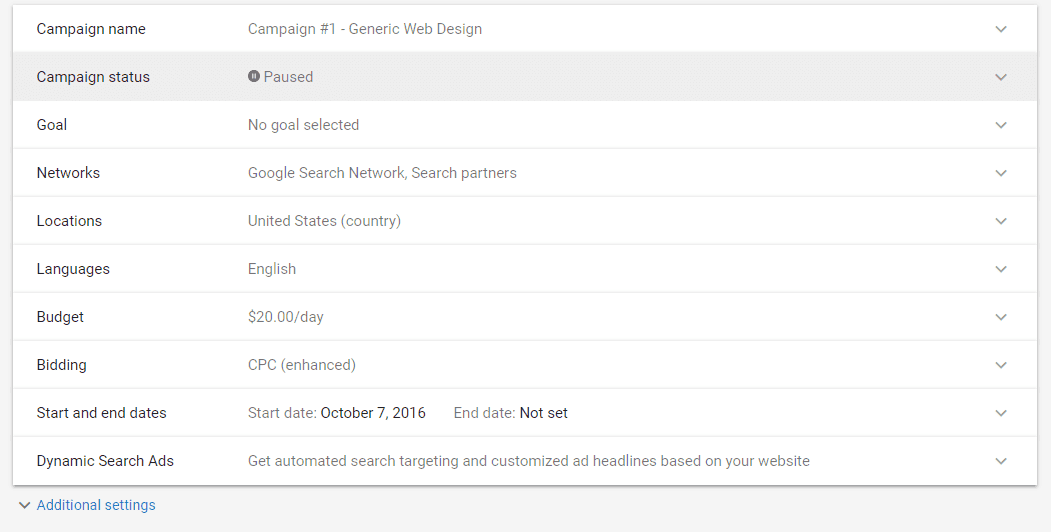The width and height of the screenshot is (1051, 532).
Task: Click the No goal selected text
Action: (303, 125)
